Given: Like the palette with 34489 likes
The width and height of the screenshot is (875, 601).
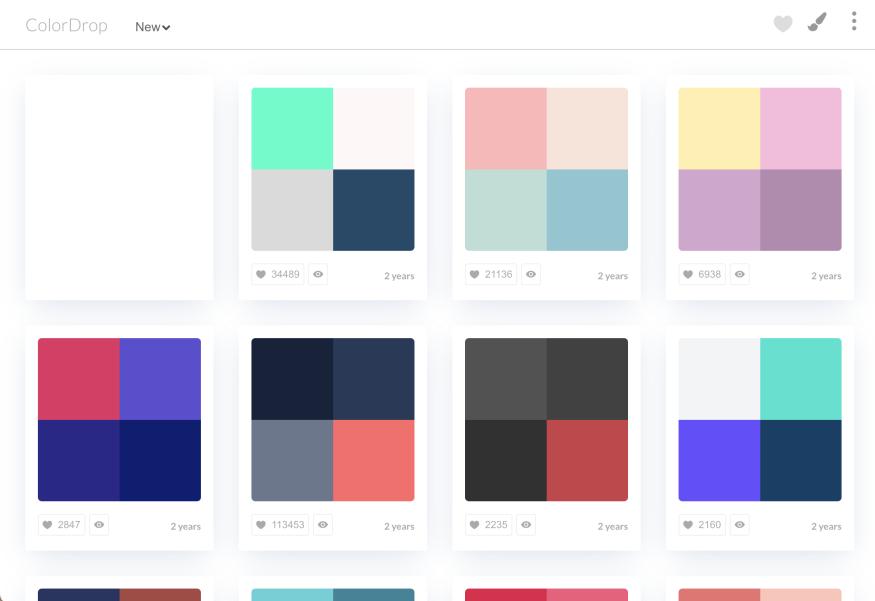Looking at the screenshot, I should click(278, 274).
